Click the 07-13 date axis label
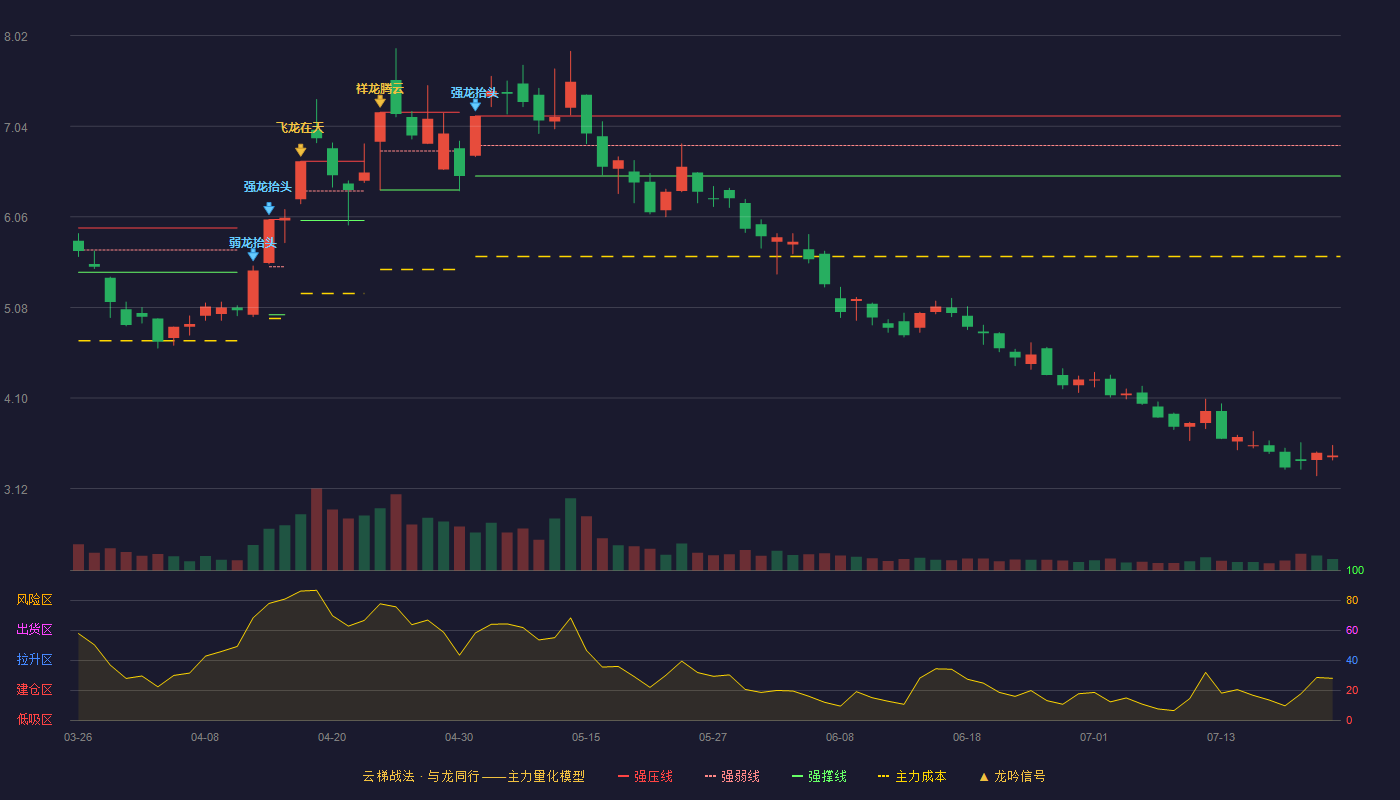This screenshot has width=1400, height=800. tap(1221, 737)
